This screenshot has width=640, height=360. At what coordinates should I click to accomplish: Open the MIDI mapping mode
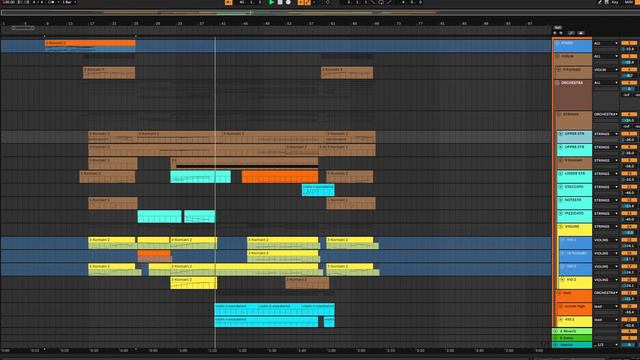click(628, 2)
